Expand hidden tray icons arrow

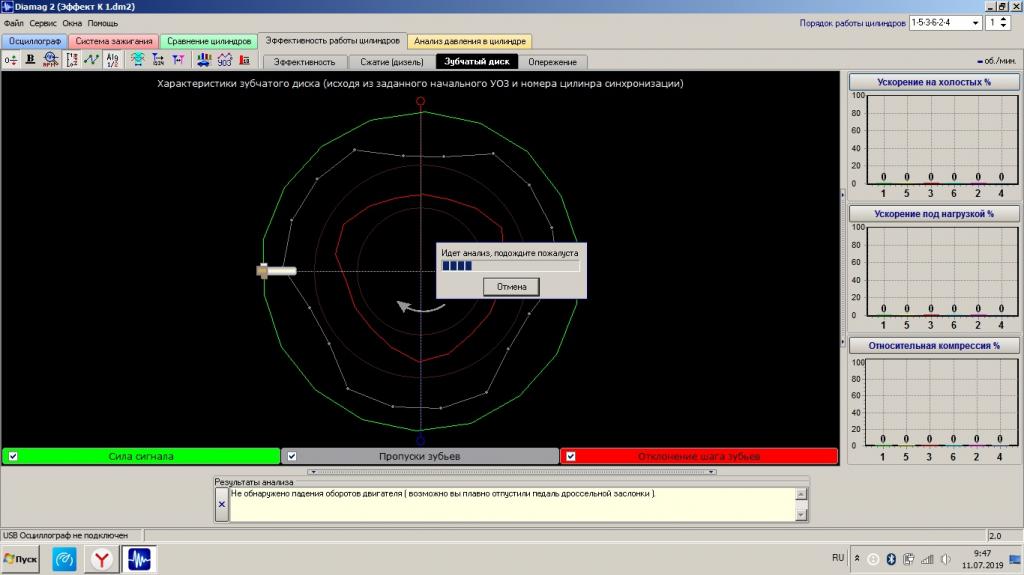pyautogui.click(x=857, y=559)
